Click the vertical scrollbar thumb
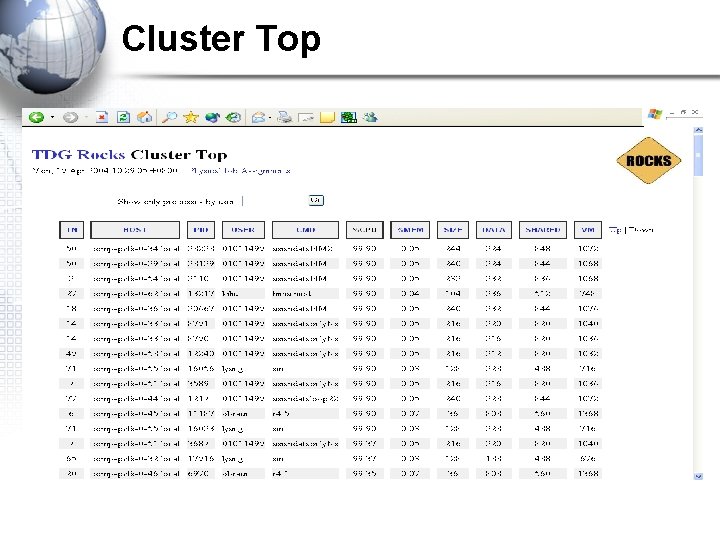 698,155
